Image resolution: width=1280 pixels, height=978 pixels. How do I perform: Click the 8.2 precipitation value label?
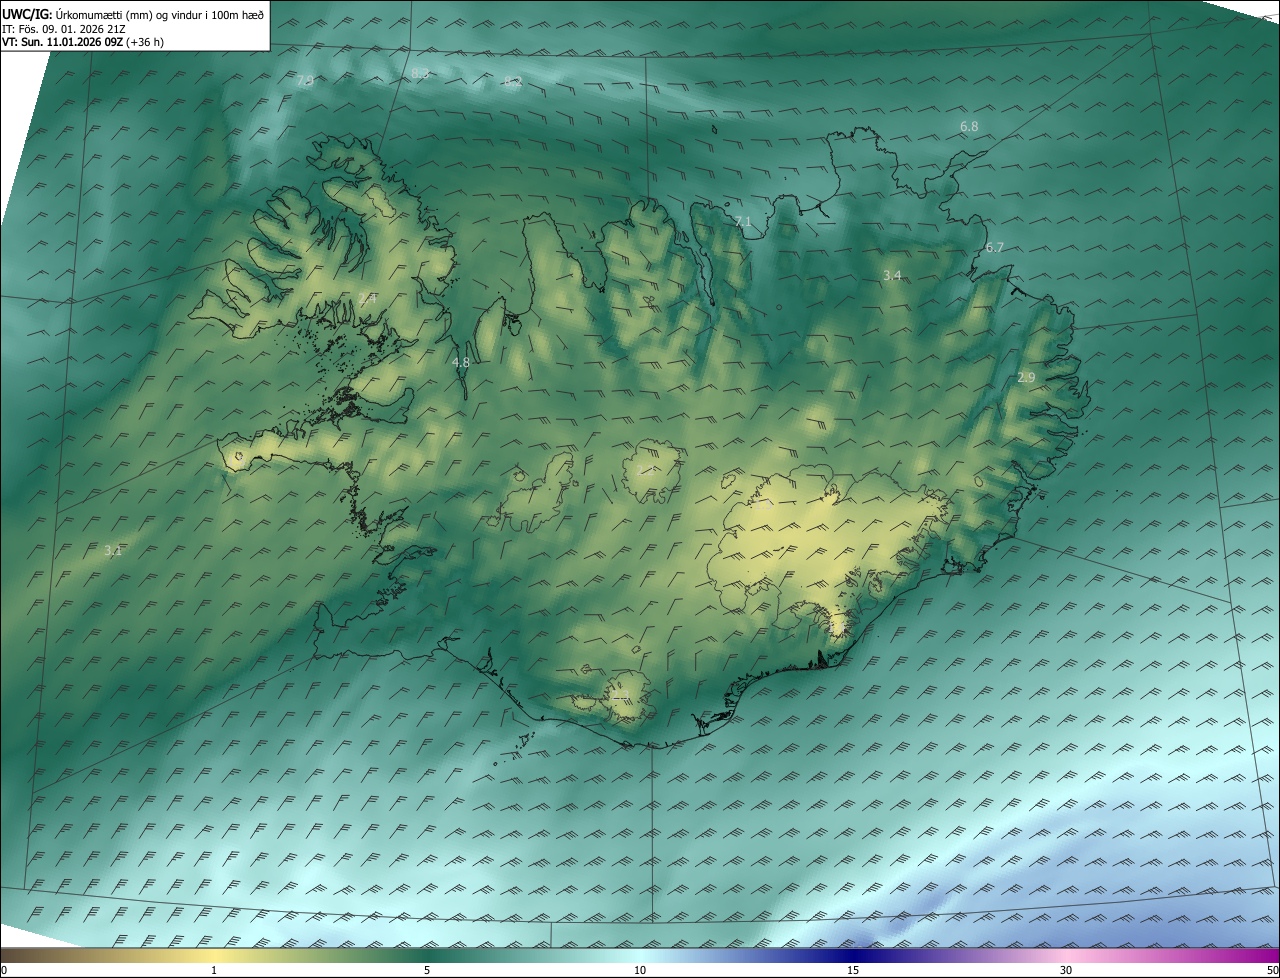pos(513,82)
